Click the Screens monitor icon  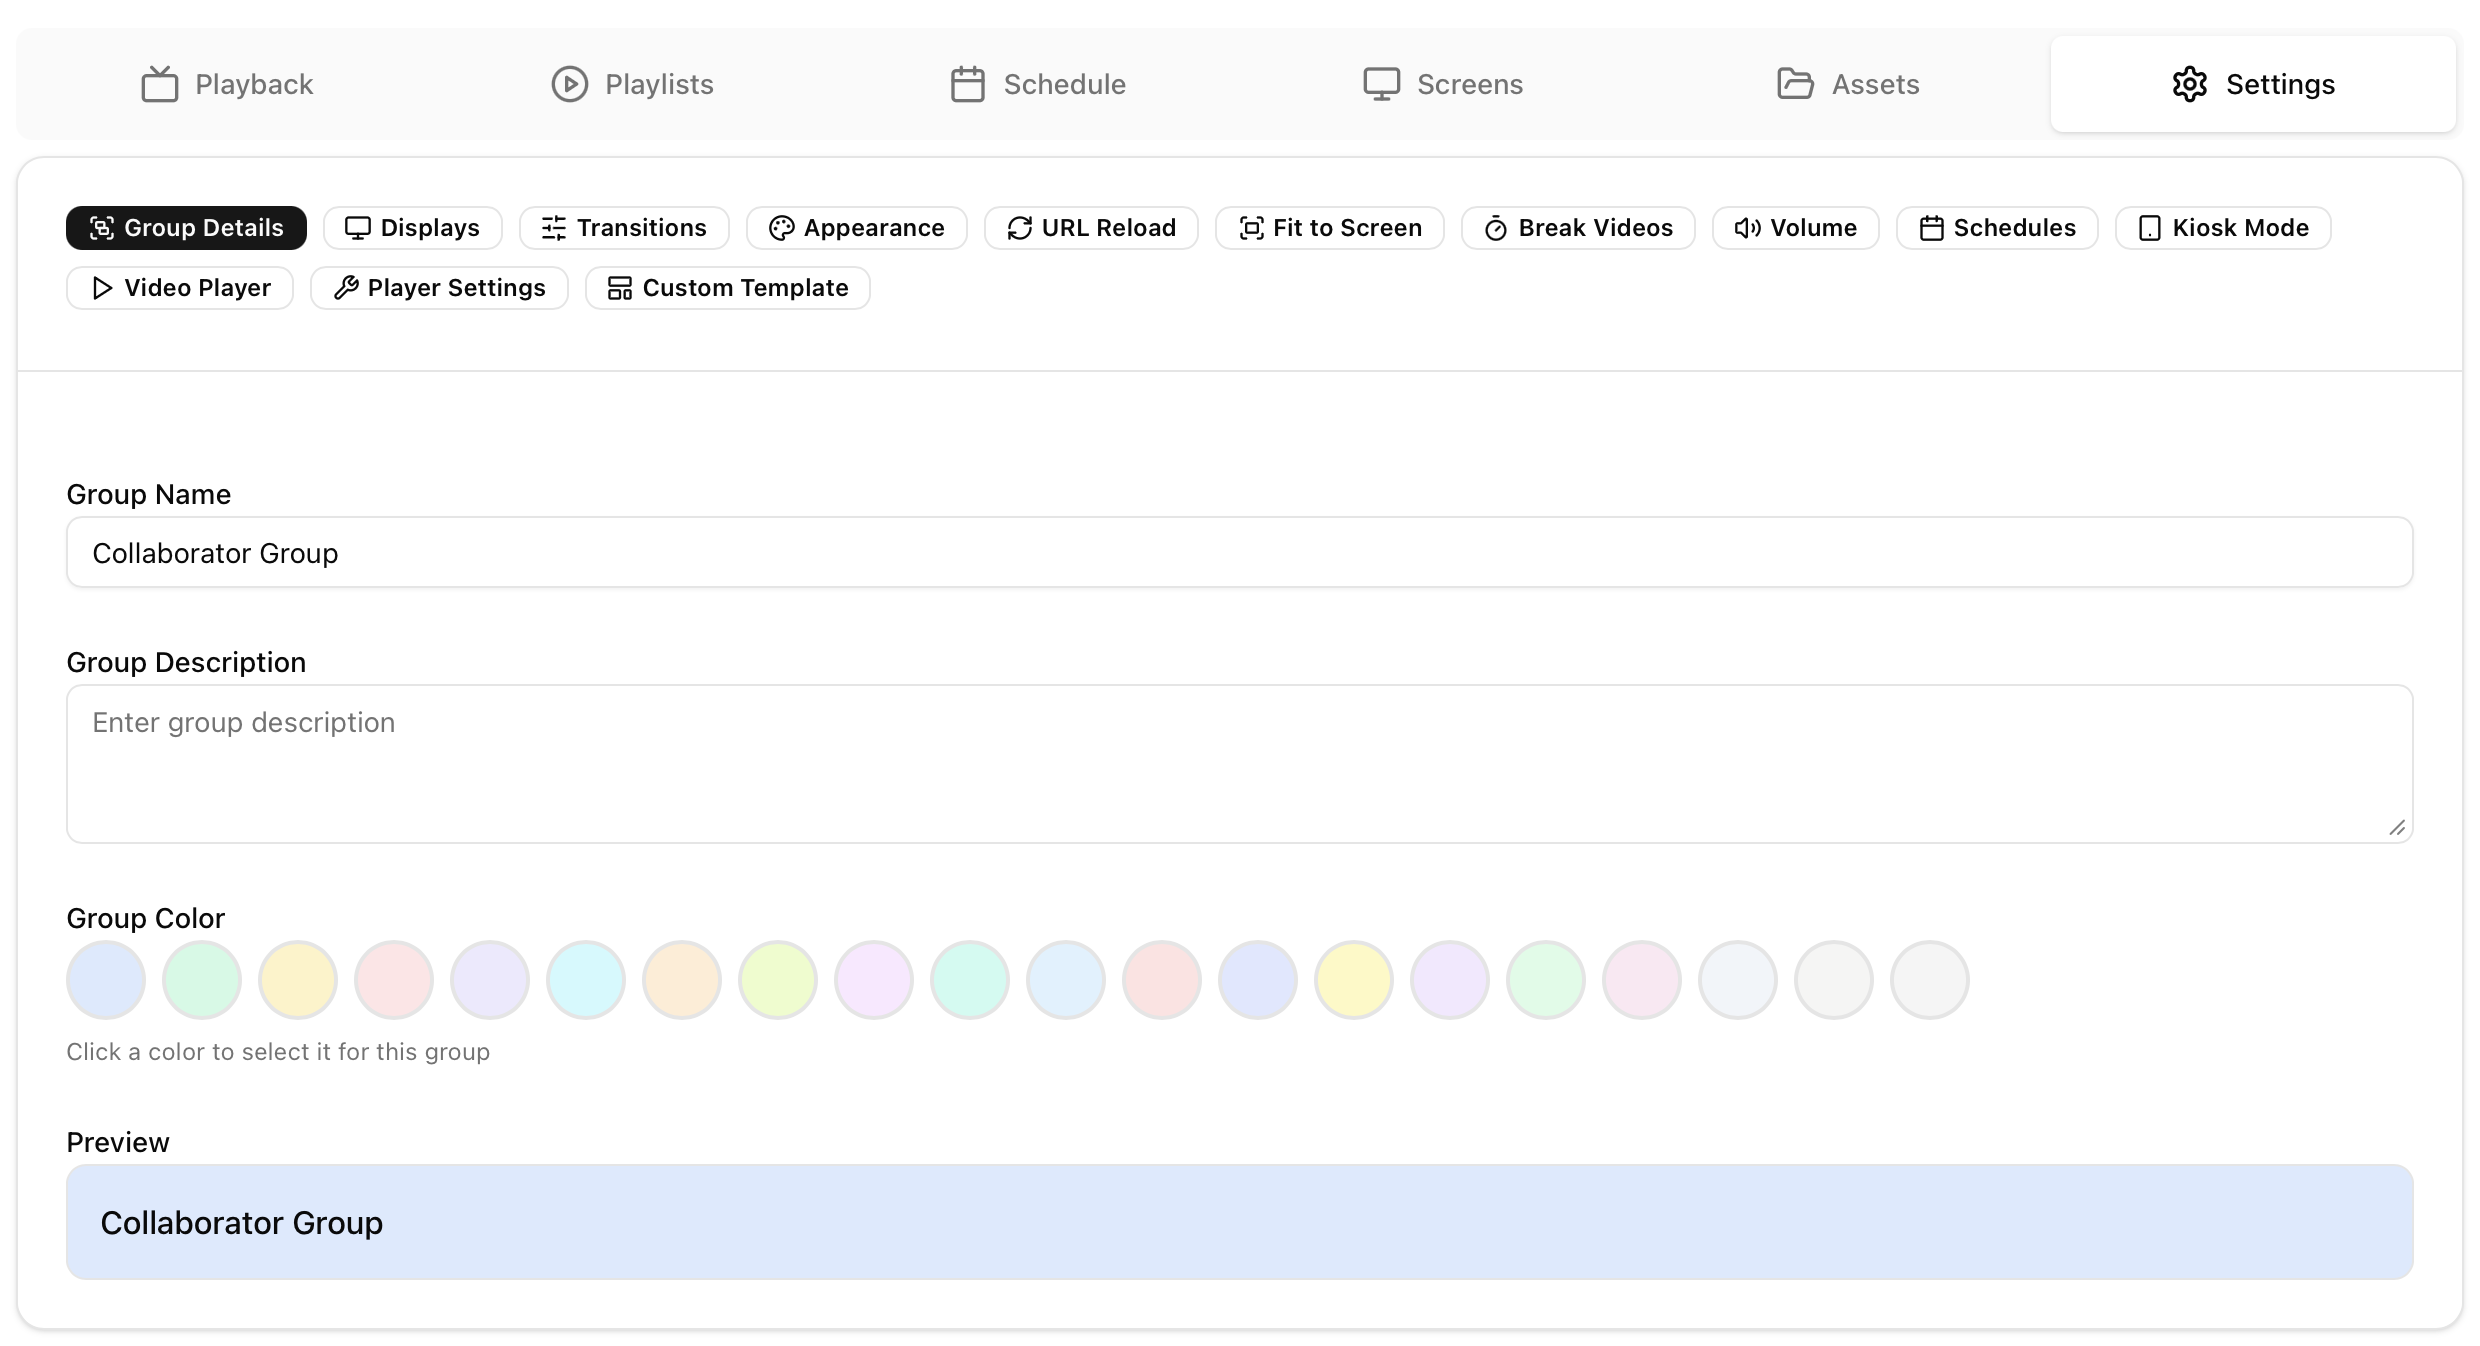(1381, 84)
